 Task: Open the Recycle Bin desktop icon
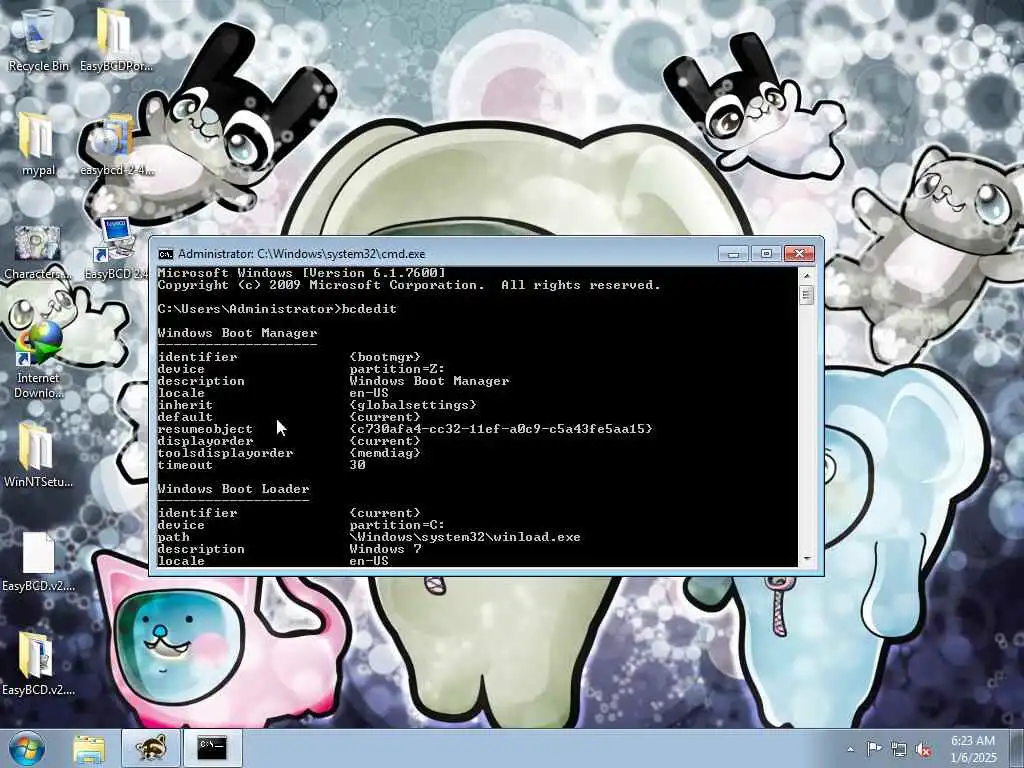38,39
